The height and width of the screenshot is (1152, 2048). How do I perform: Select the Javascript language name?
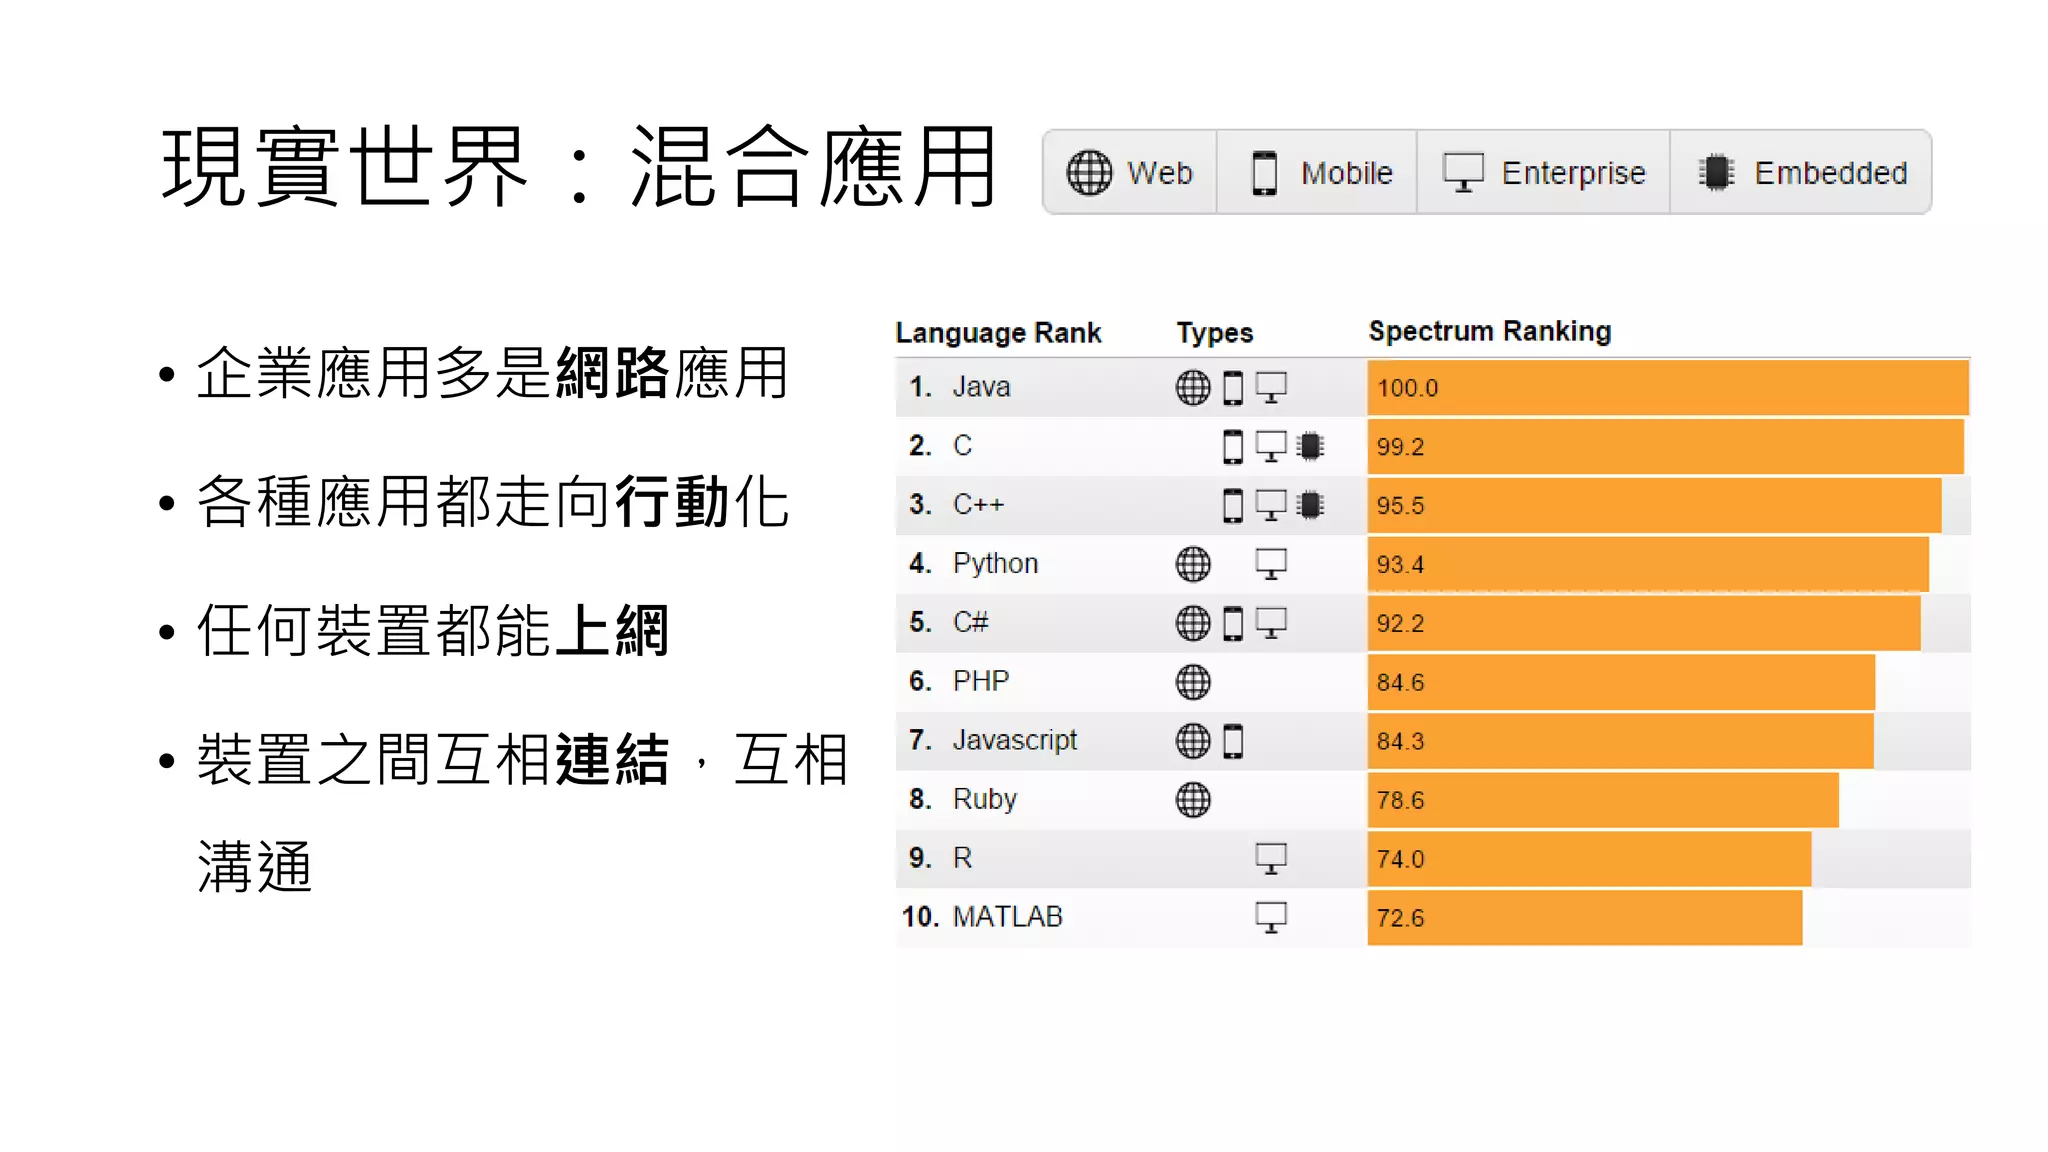[x=1014, y=741]
